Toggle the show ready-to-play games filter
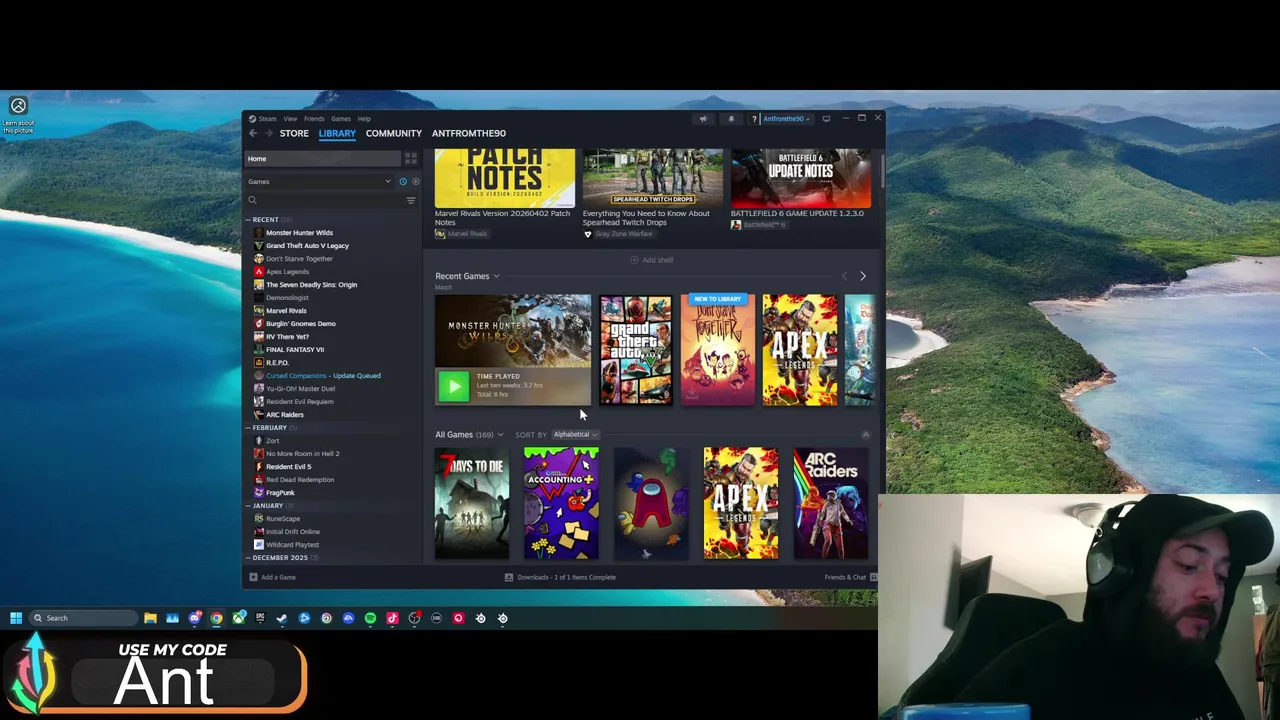 coord(416,182)
